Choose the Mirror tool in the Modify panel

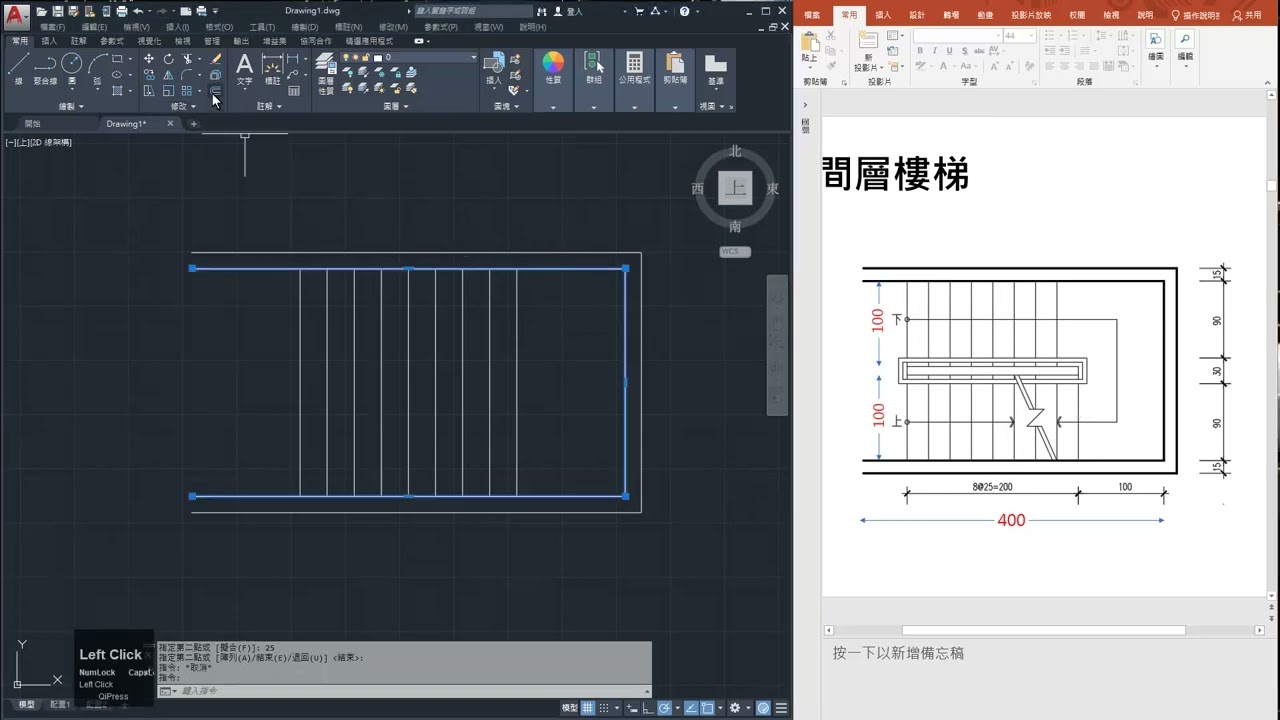(168, 75)
